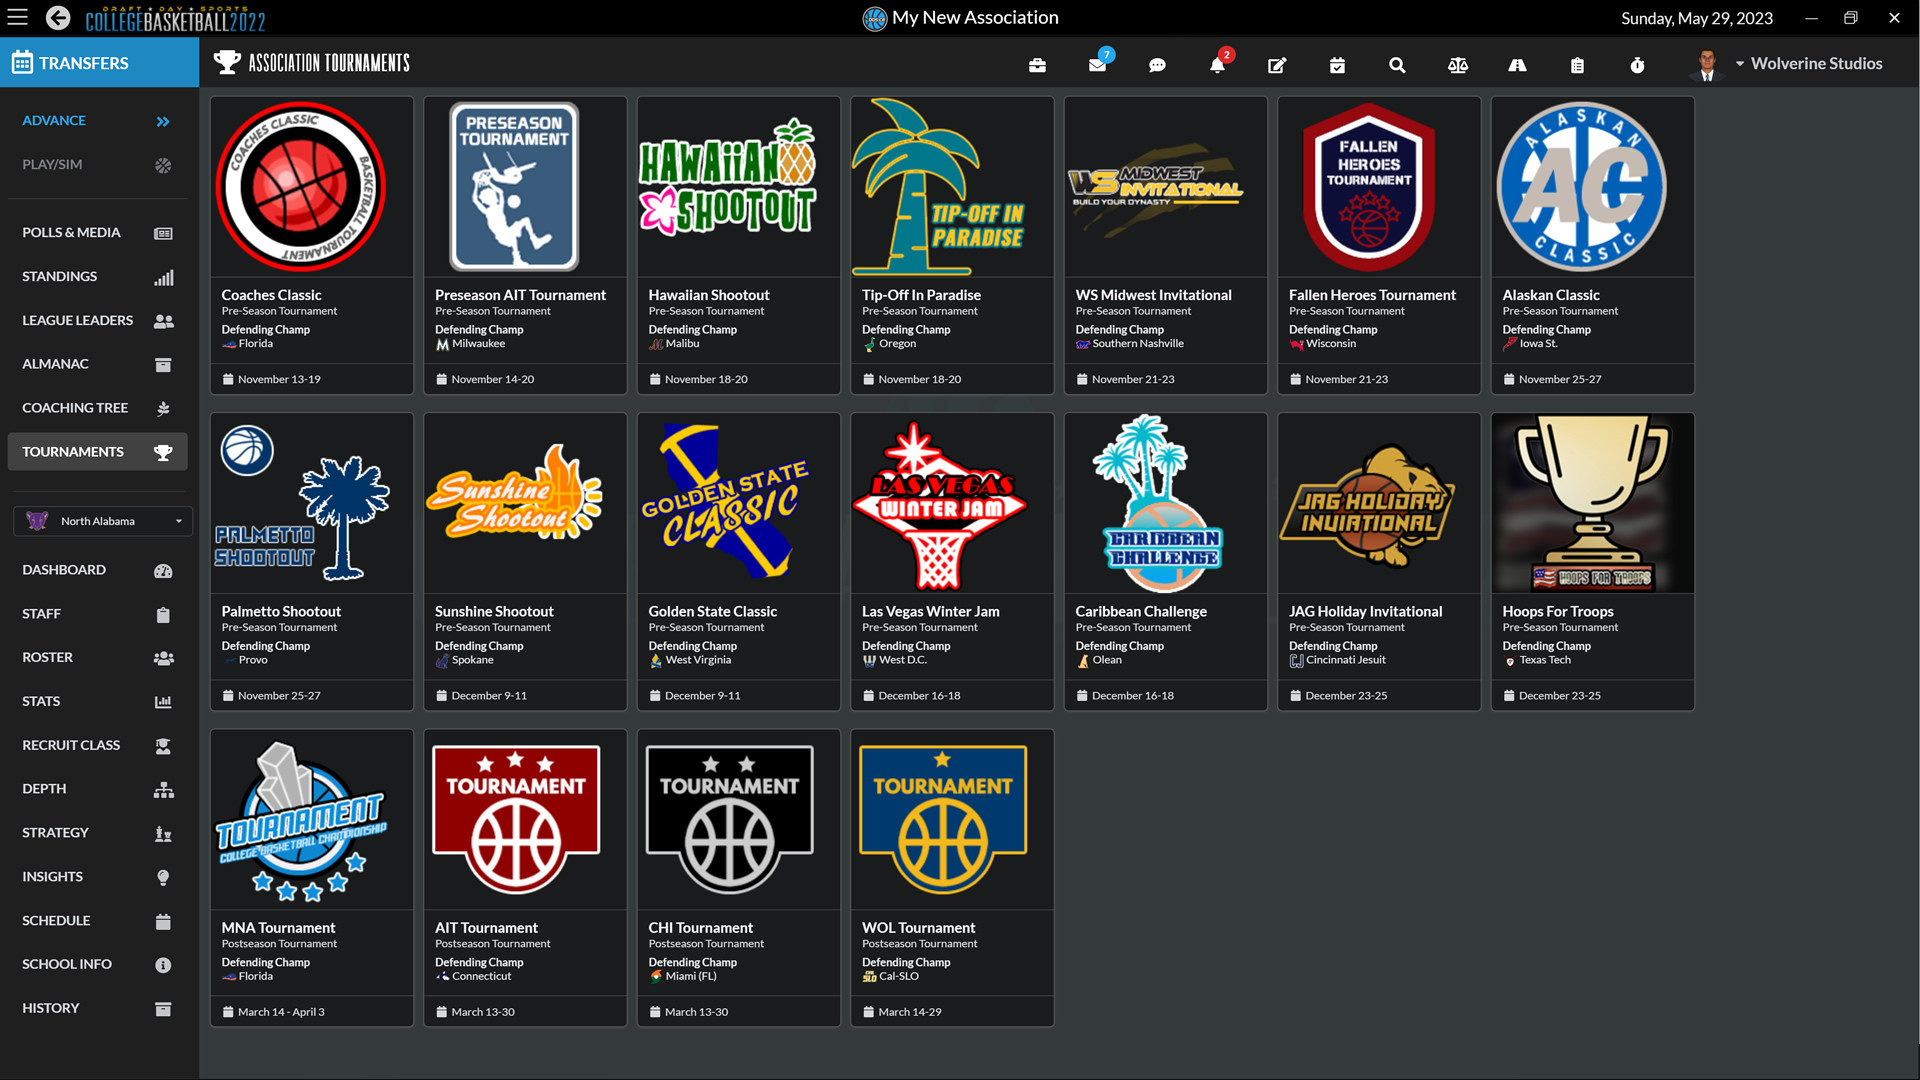Switch to the Transfers tab
Viewport: 1920px width, 1080px height.
[84, 62]
